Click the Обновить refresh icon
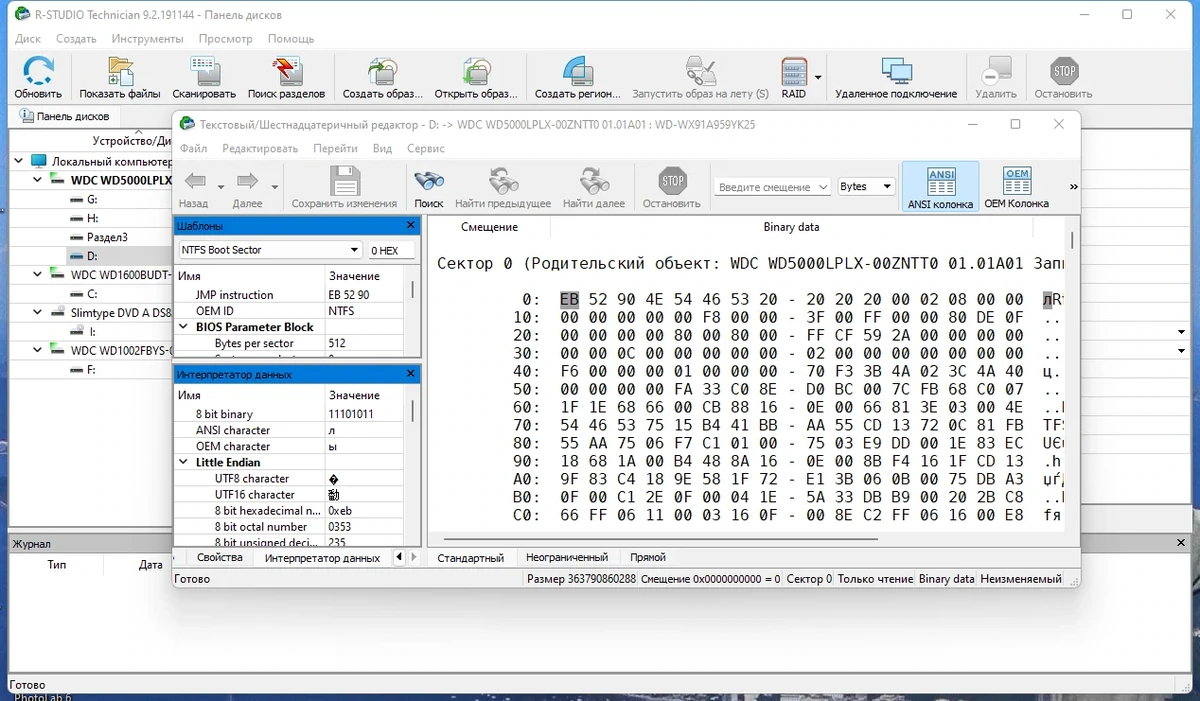This screenshot has height=701, width=1200. point(38,72)
